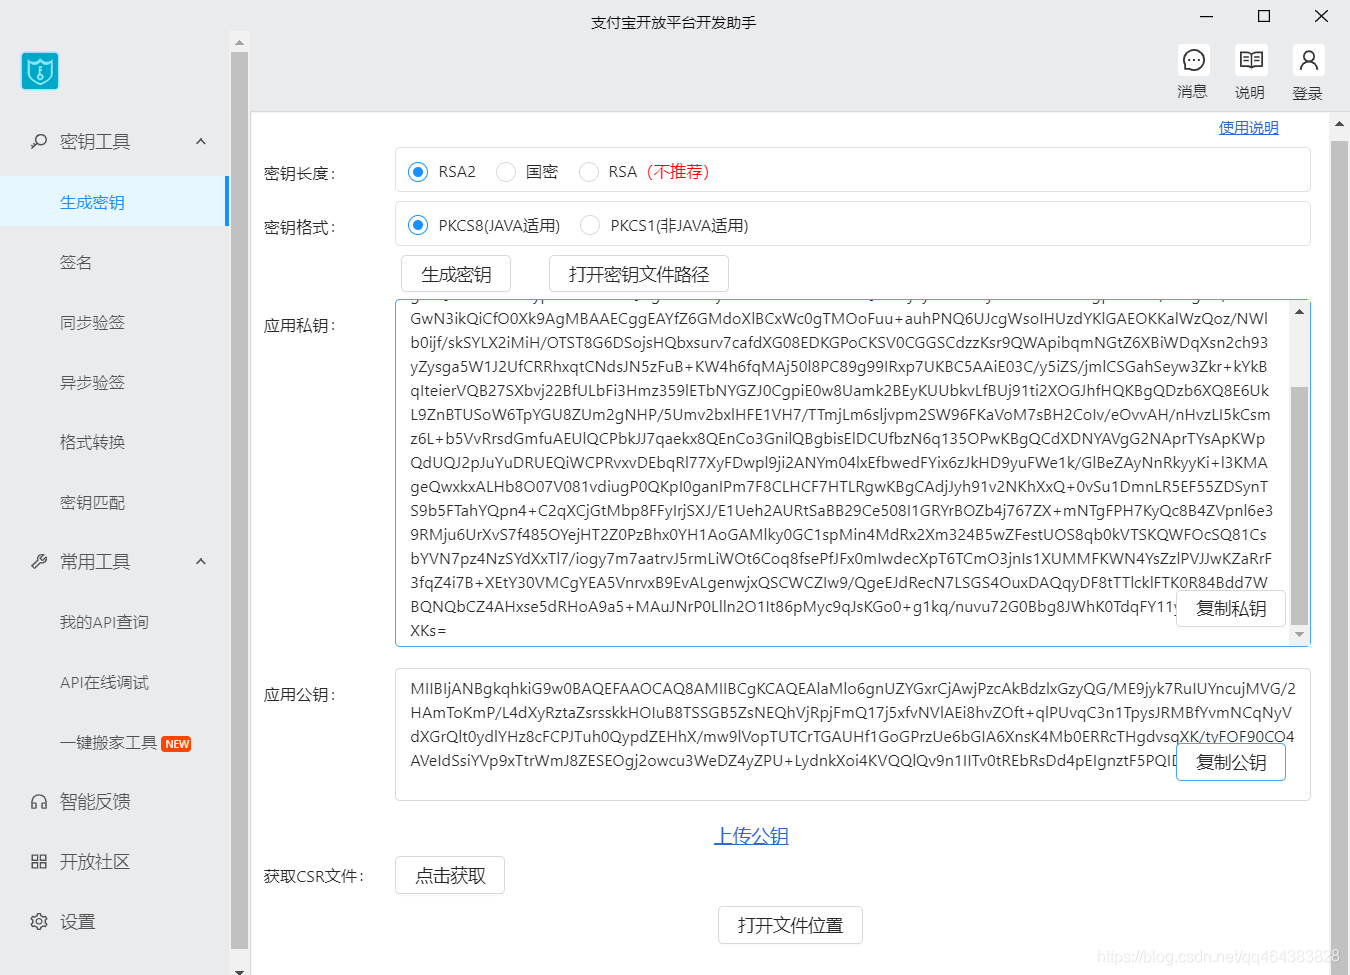Open the 使用说明 link
This screenshot has height=975, width=1350.
1249,128
